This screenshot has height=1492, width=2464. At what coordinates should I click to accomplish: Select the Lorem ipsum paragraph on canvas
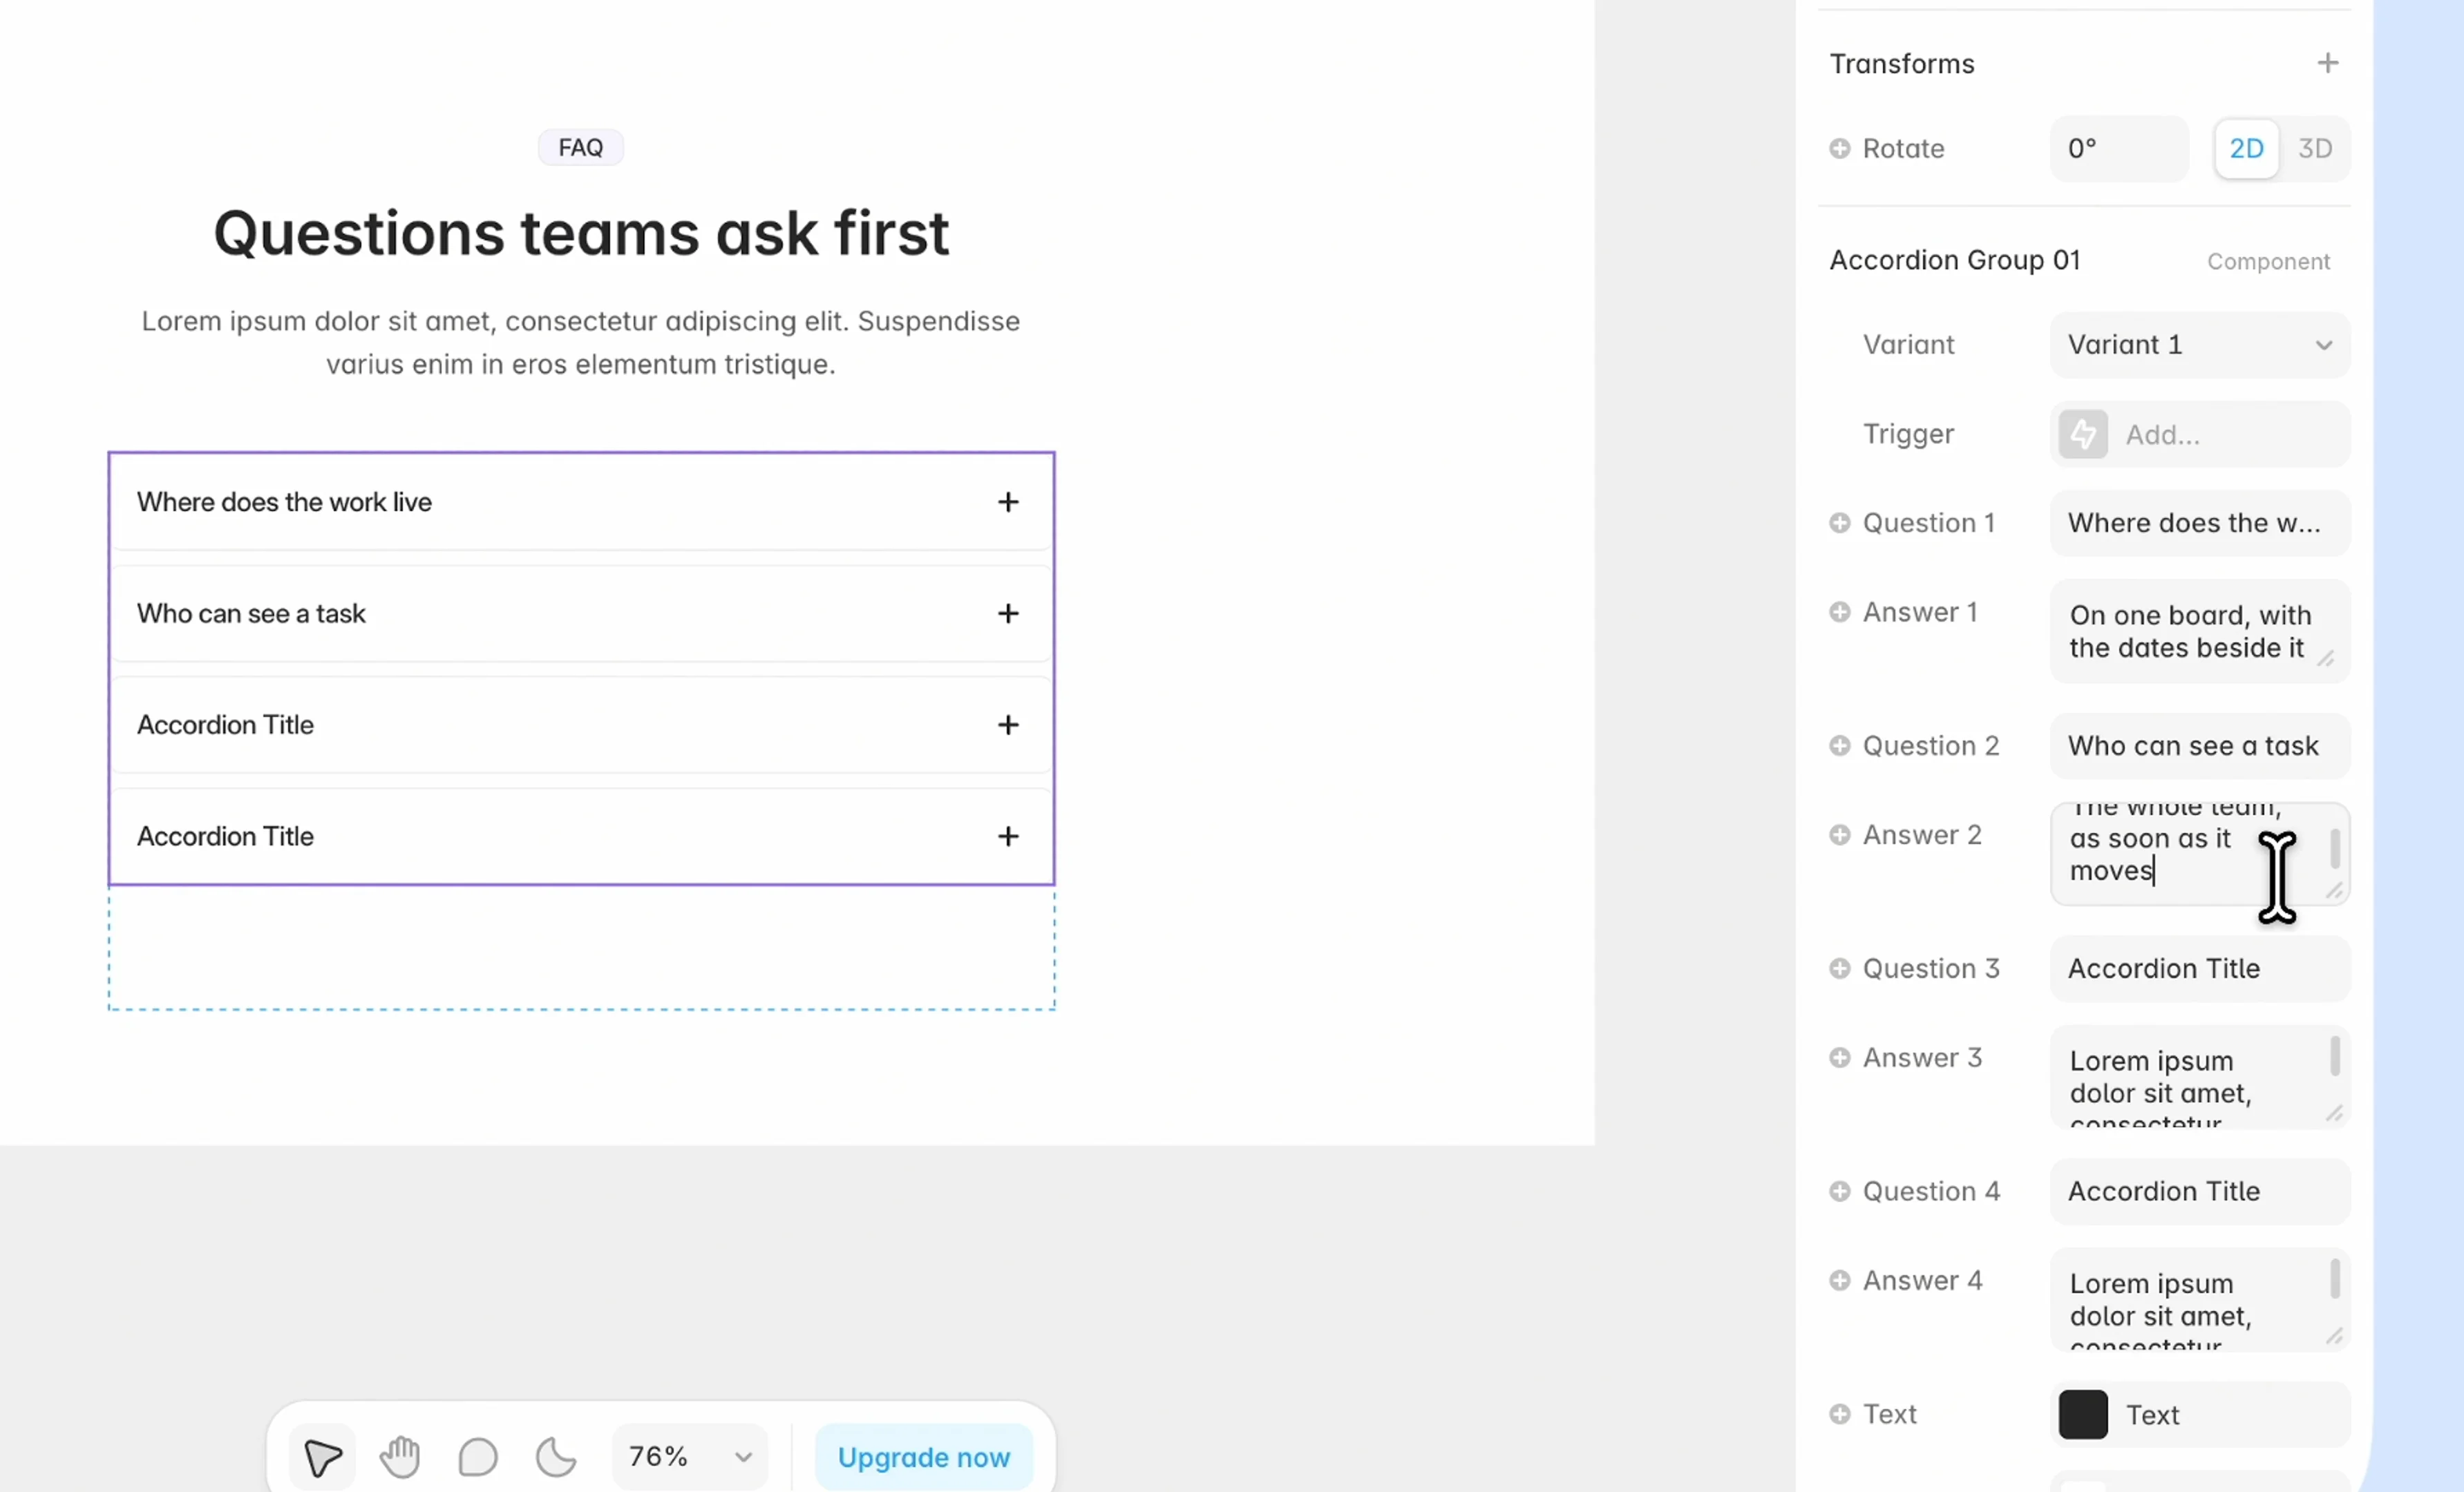coord(581,343)
